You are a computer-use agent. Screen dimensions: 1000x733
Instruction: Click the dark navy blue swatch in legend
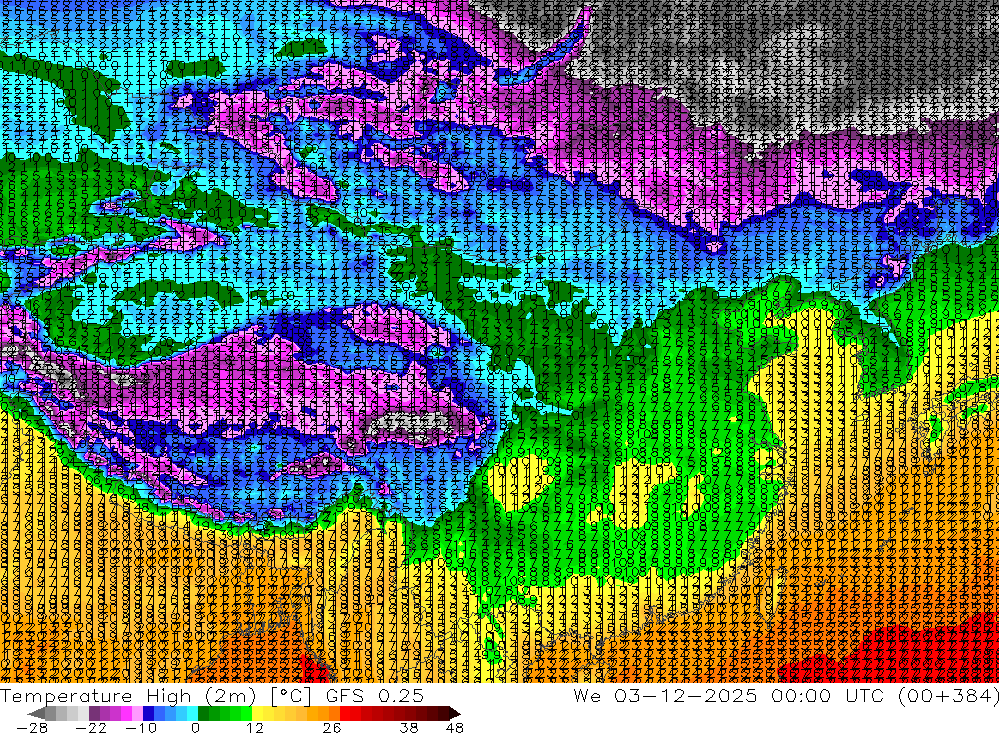coord(148,713)
